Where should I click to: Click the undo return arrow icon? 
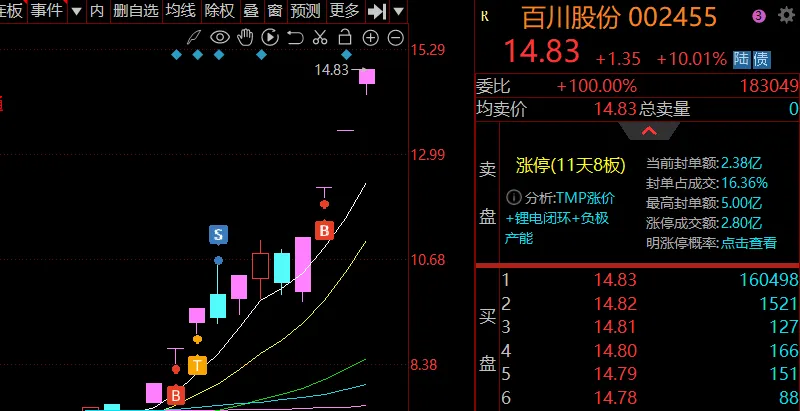[295, 37]
